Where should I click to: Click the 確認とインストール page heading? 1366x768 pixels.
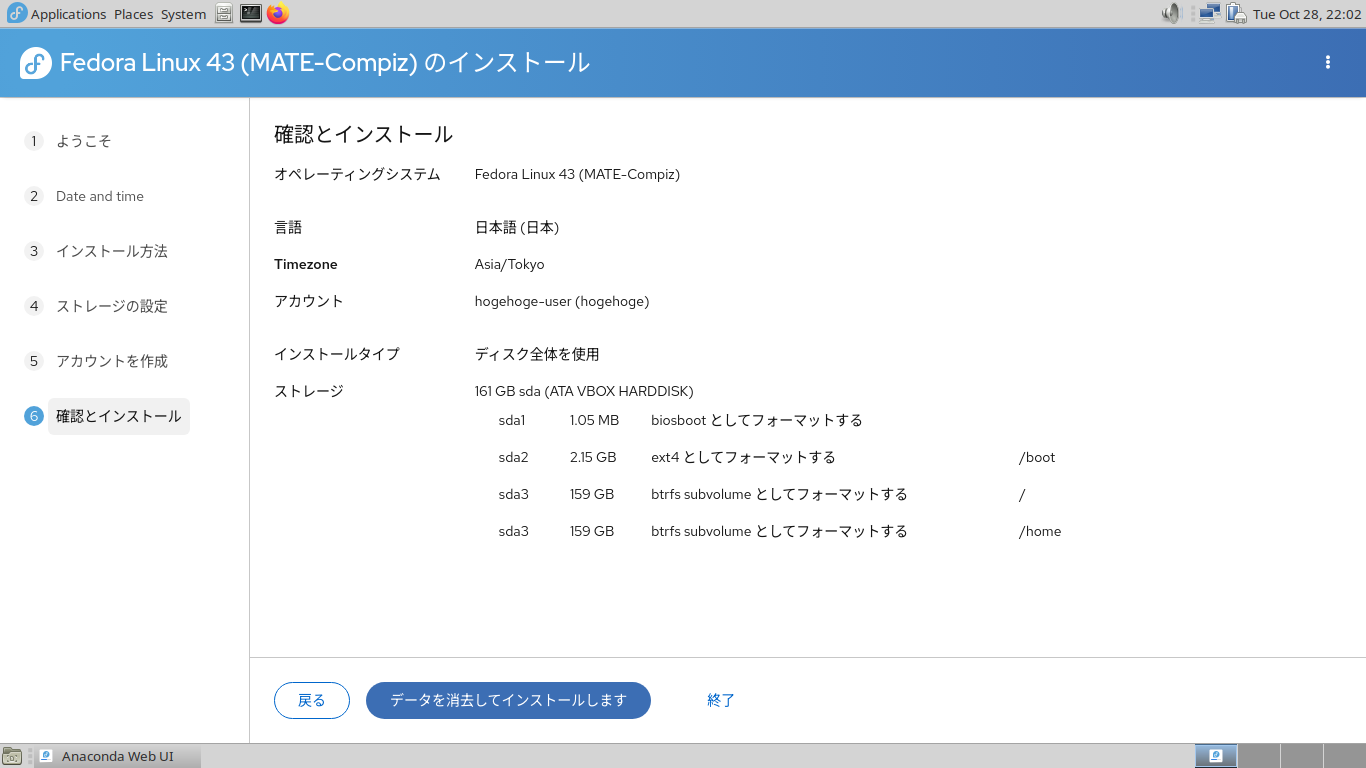click(364, 134)
